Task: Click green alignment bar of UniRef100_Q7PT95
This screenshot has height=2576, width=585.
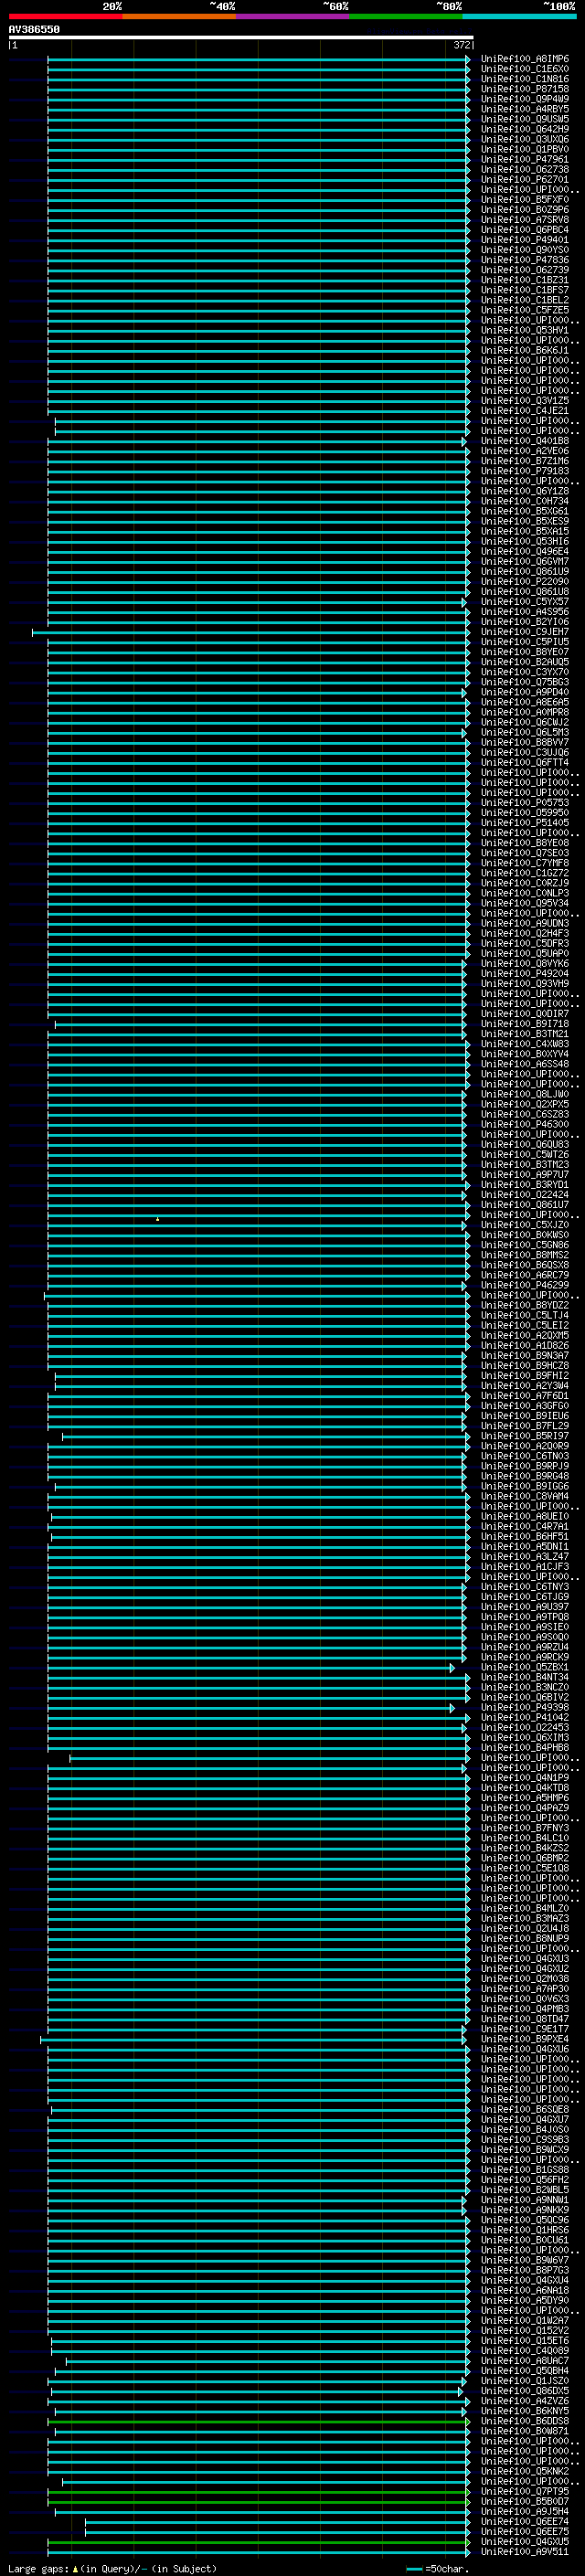Action: pos(259,2491)
